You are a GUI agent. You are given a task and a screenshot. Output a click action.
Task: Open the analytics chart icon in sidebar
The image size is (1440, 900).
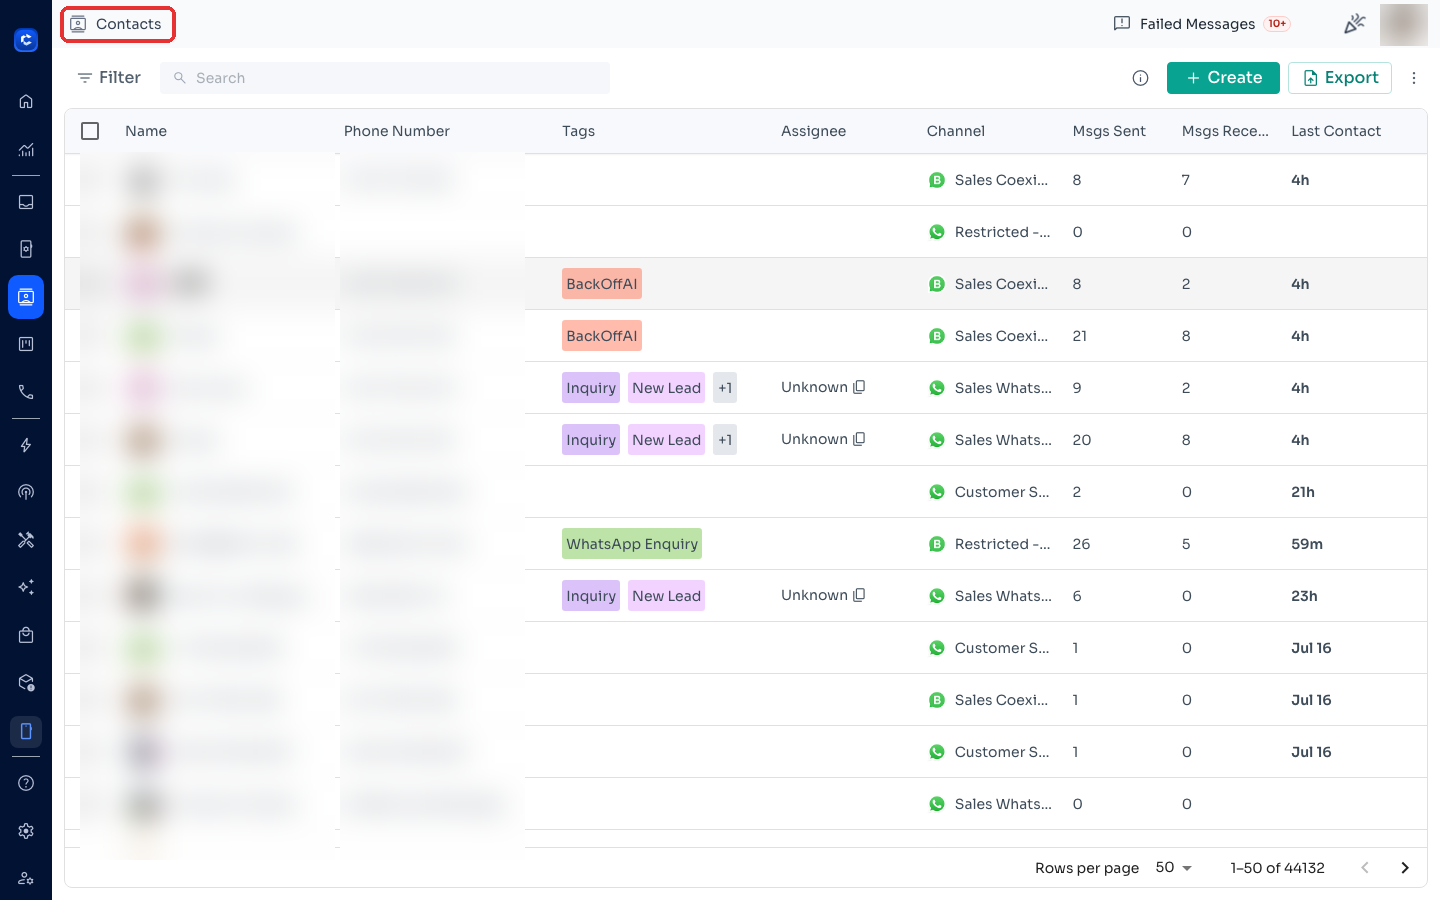coord(26,150)
